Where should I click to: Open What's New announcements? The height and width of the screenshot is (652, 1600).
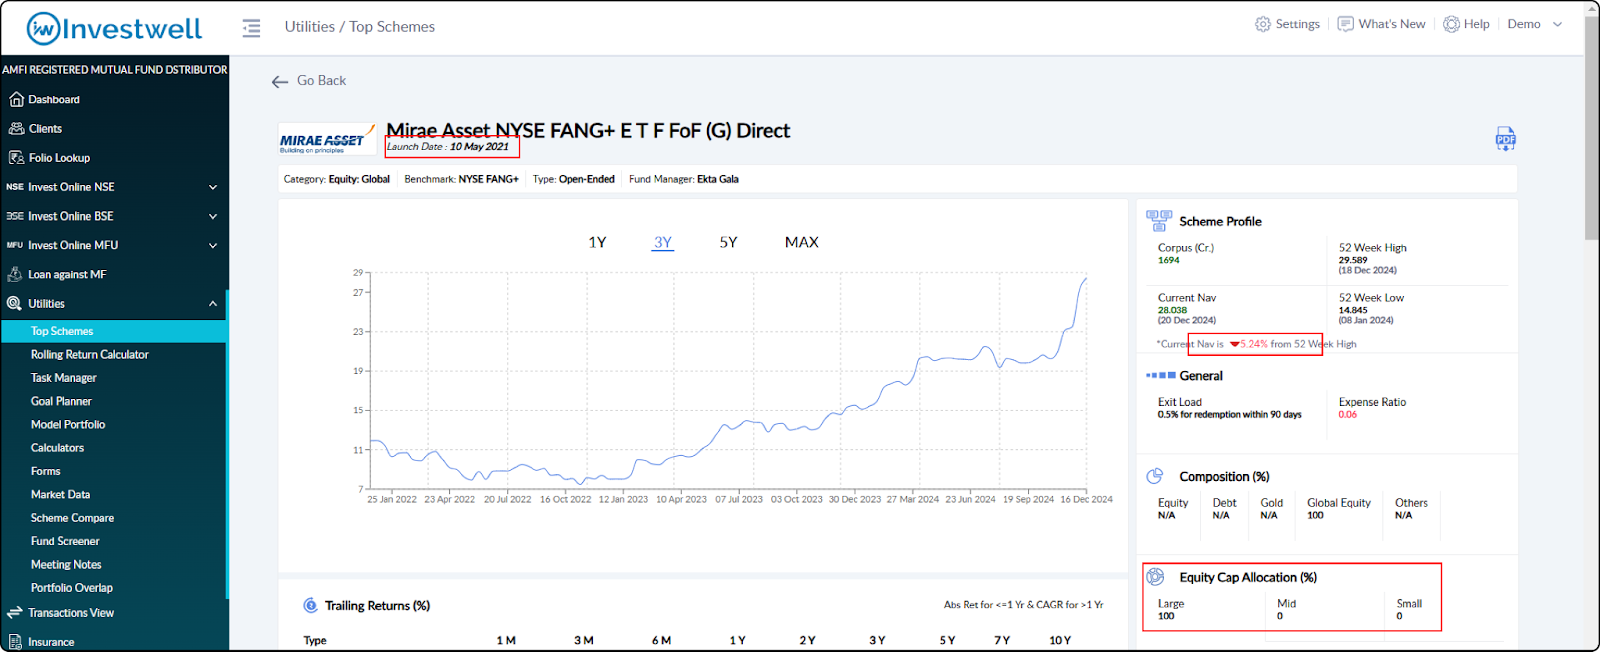click(1382, 24)
